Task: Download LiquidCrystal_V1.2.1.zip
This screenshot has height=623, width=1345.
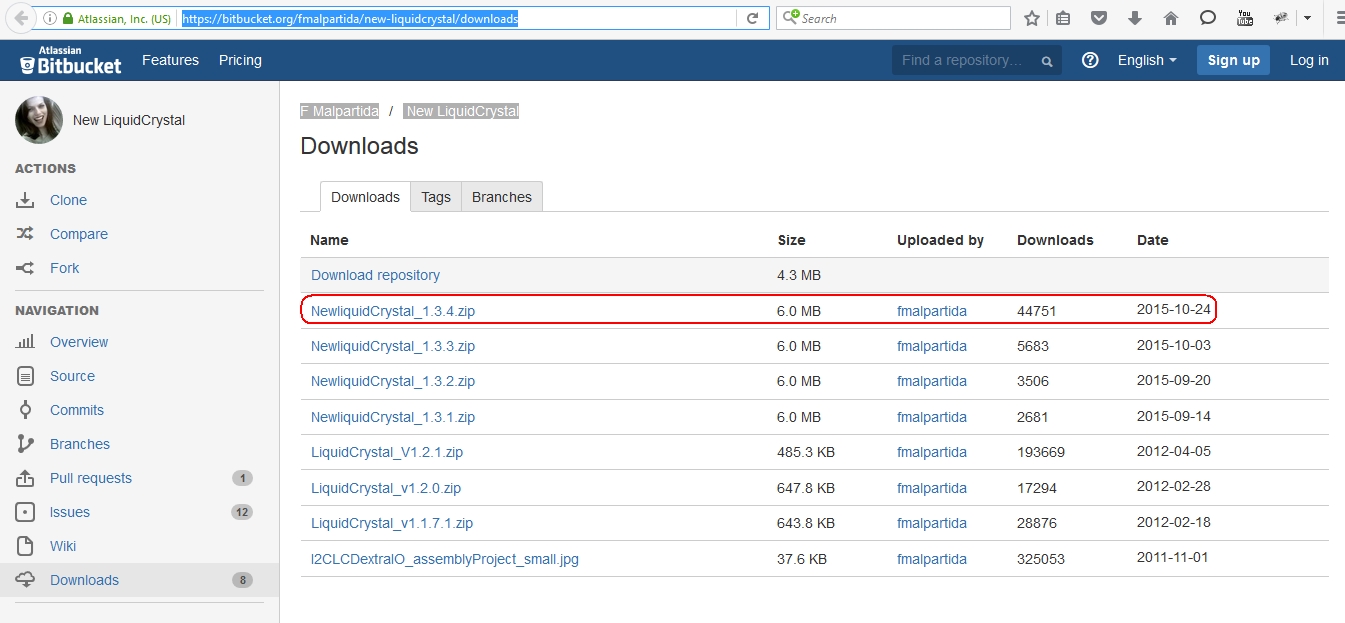Action: (x=387, y=452)
